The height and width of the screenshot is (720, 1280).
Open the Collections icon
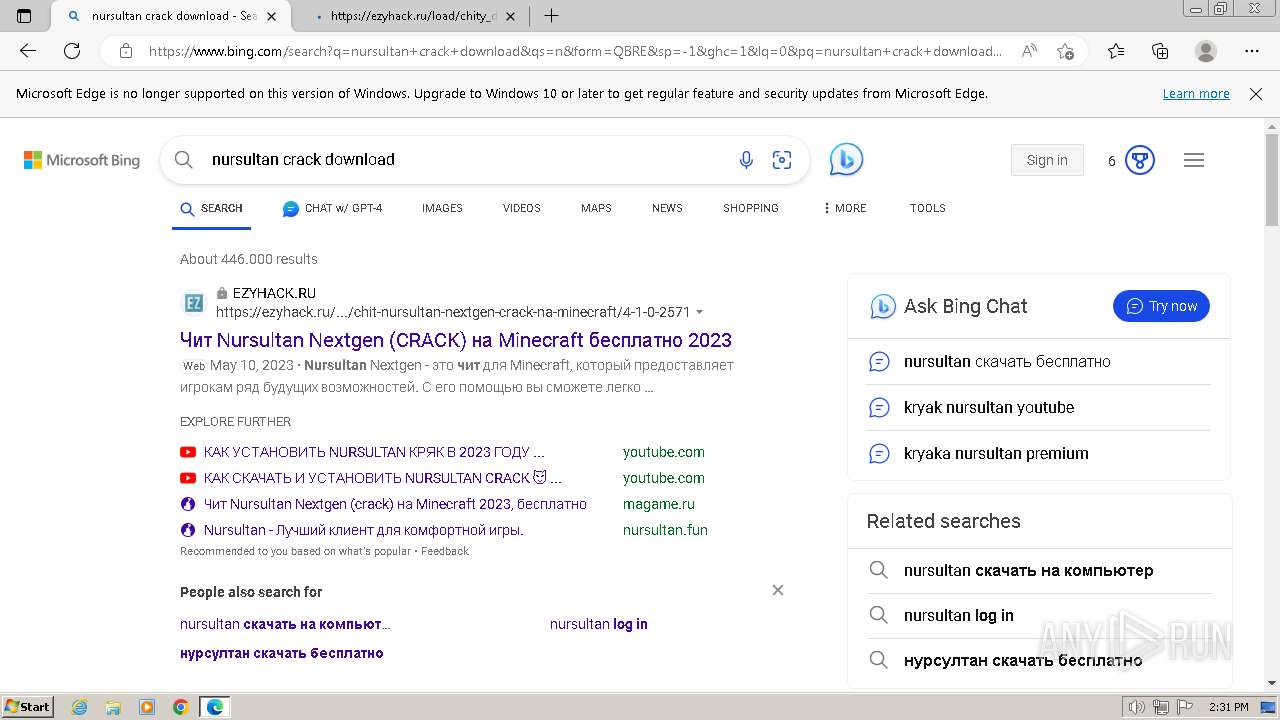click(x=1160, y=51)
